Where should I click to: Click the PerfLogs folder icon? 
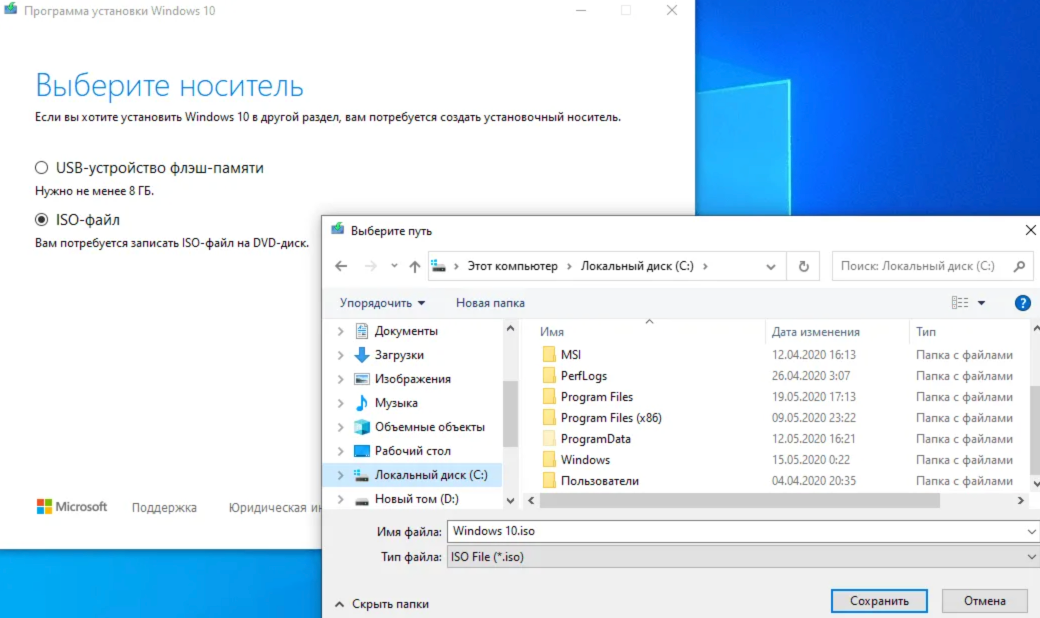coord(549,376)
